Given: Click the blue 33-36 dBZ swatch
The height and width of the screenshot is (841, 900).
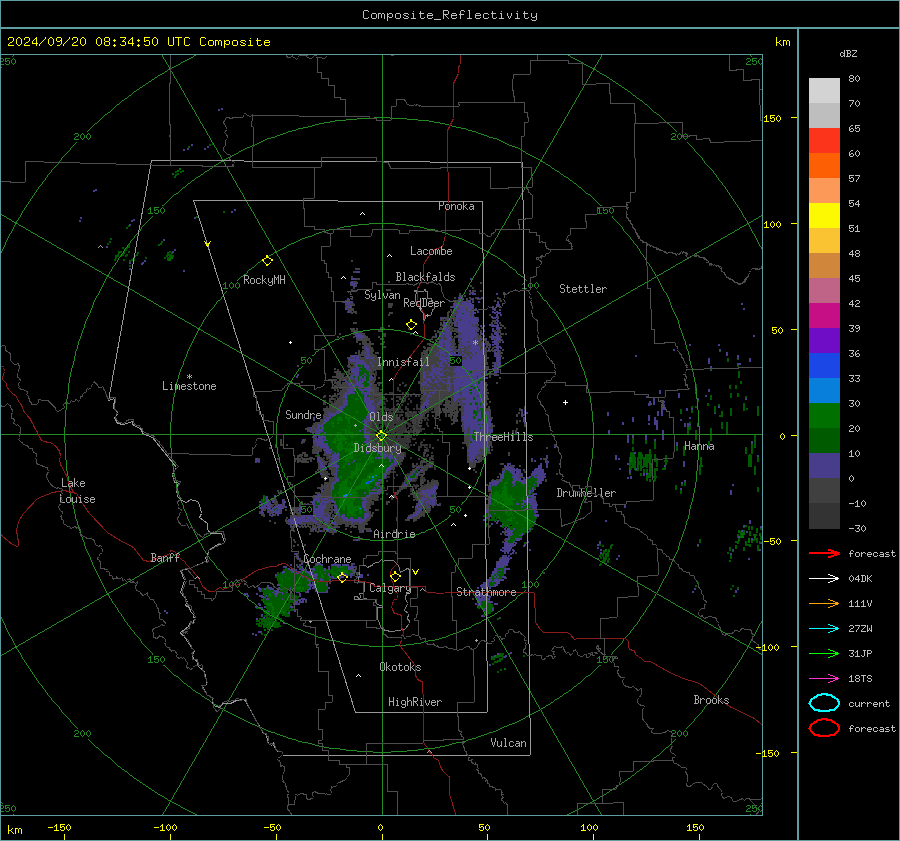Looking at the screenshot, I should coord(824,366).
